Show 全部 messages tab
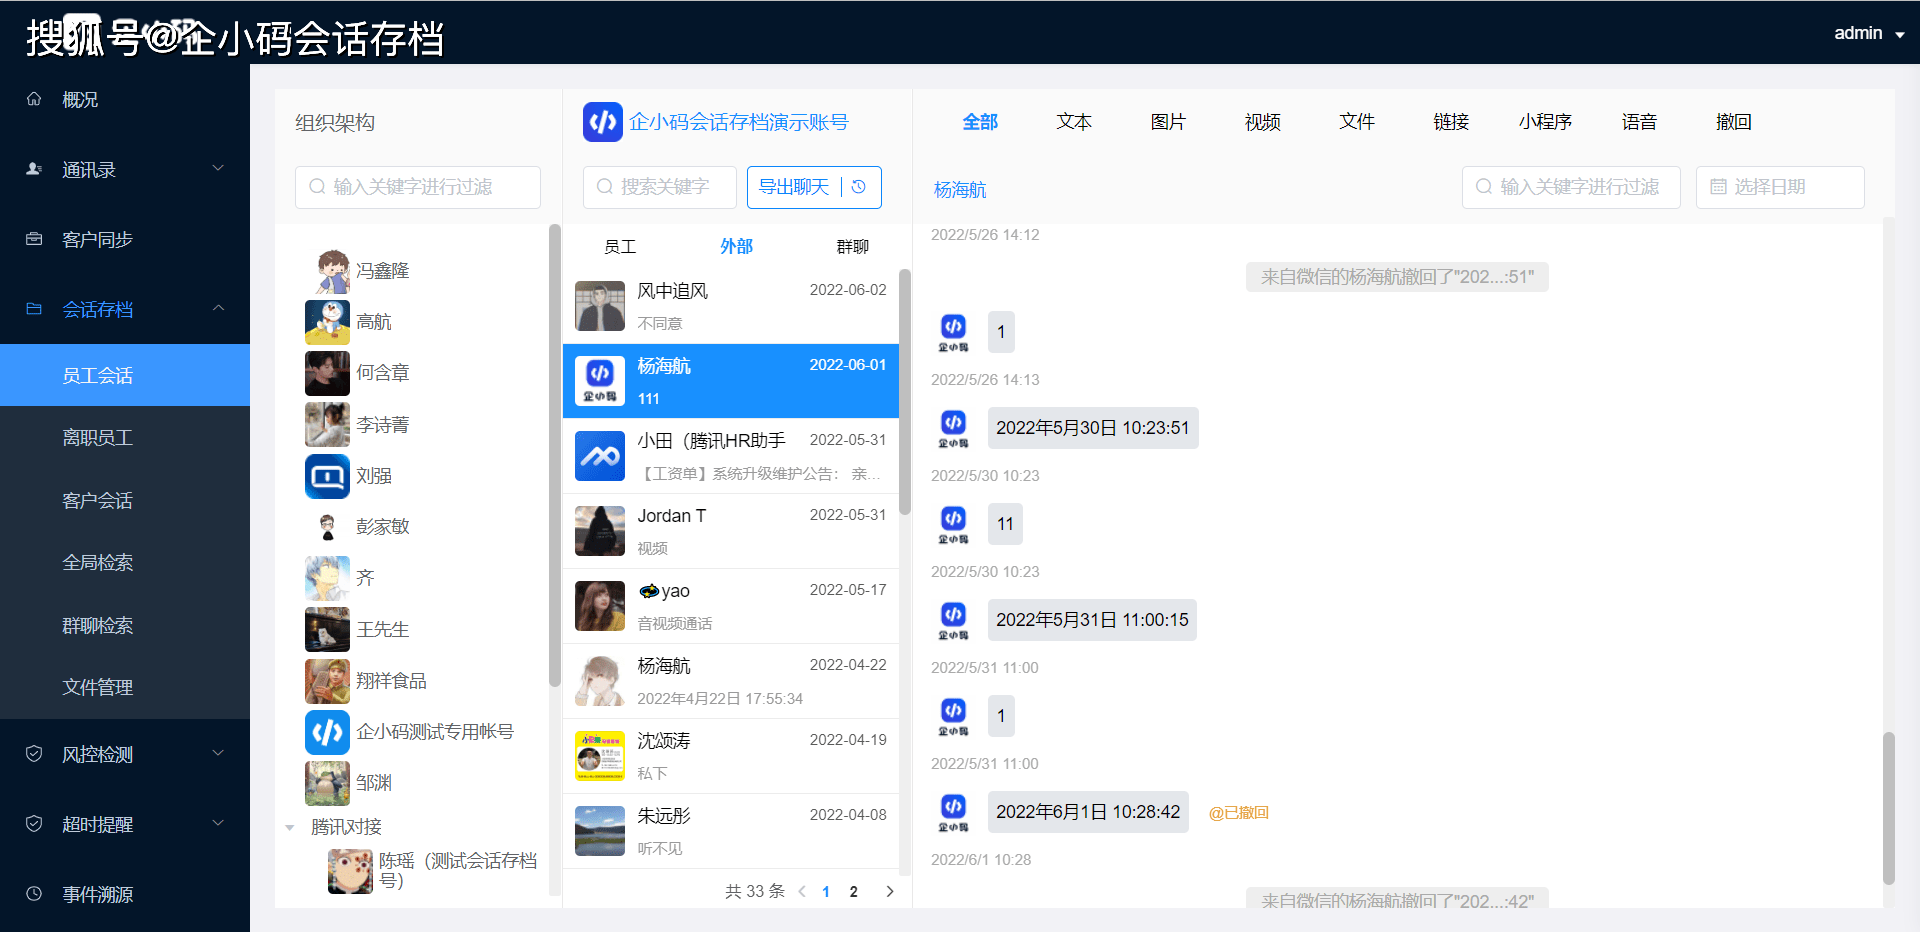1920x932 pixels. (x=980, y=122)
